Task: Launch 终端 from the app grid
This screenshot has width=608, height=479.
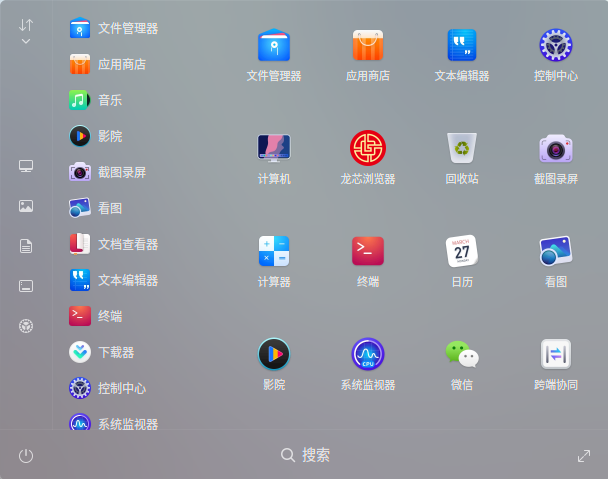Action: pyautogui.click(x=368, y=261)
